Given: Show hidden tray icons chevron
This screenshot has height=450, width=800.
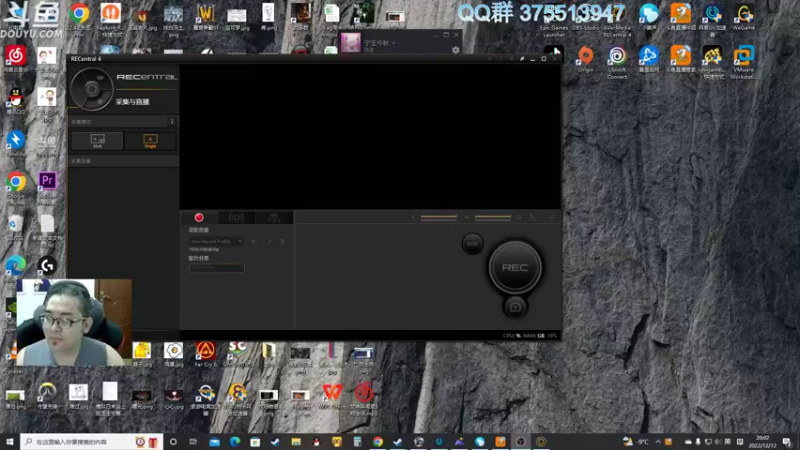Looking at the screenshot, I should pos(658,441).
